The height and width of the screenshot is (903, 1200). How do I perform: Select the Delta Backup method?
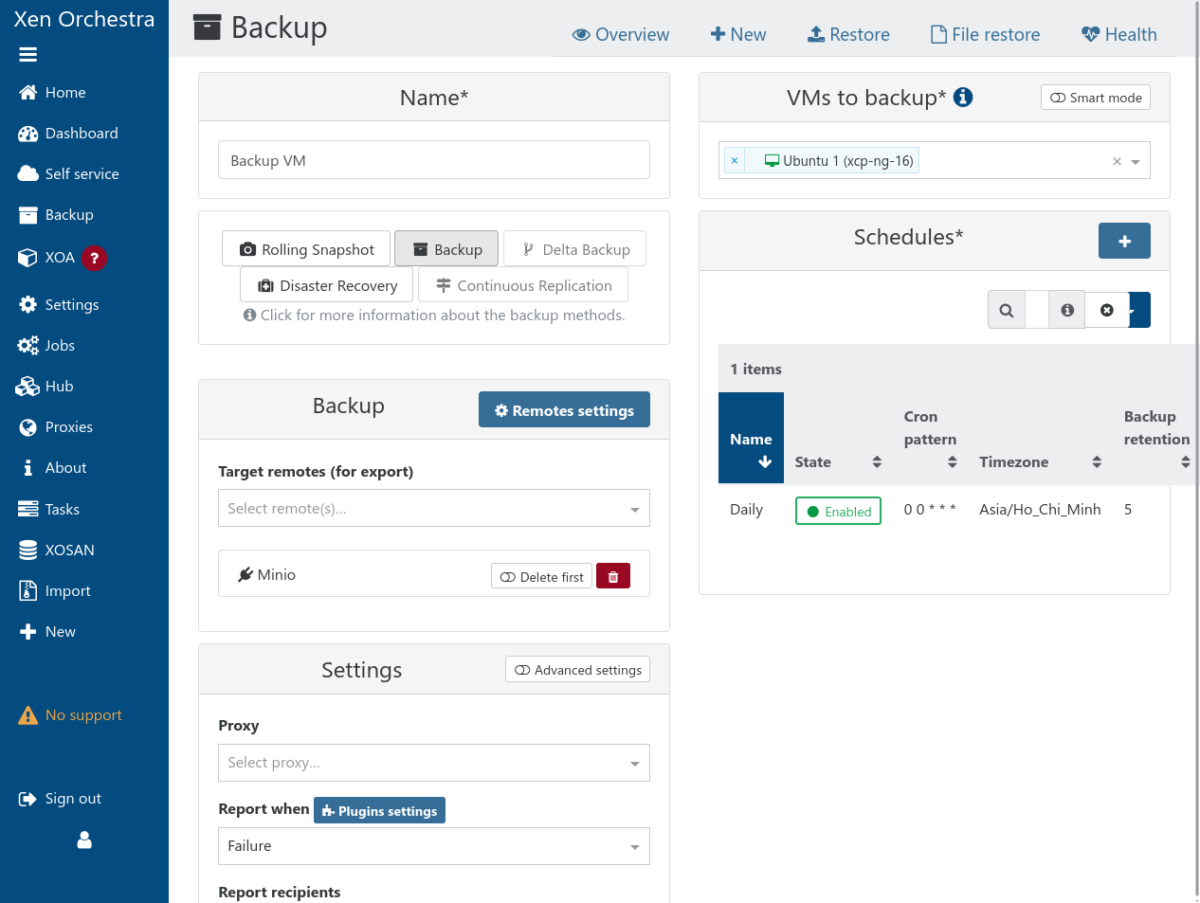coord(575,248)
